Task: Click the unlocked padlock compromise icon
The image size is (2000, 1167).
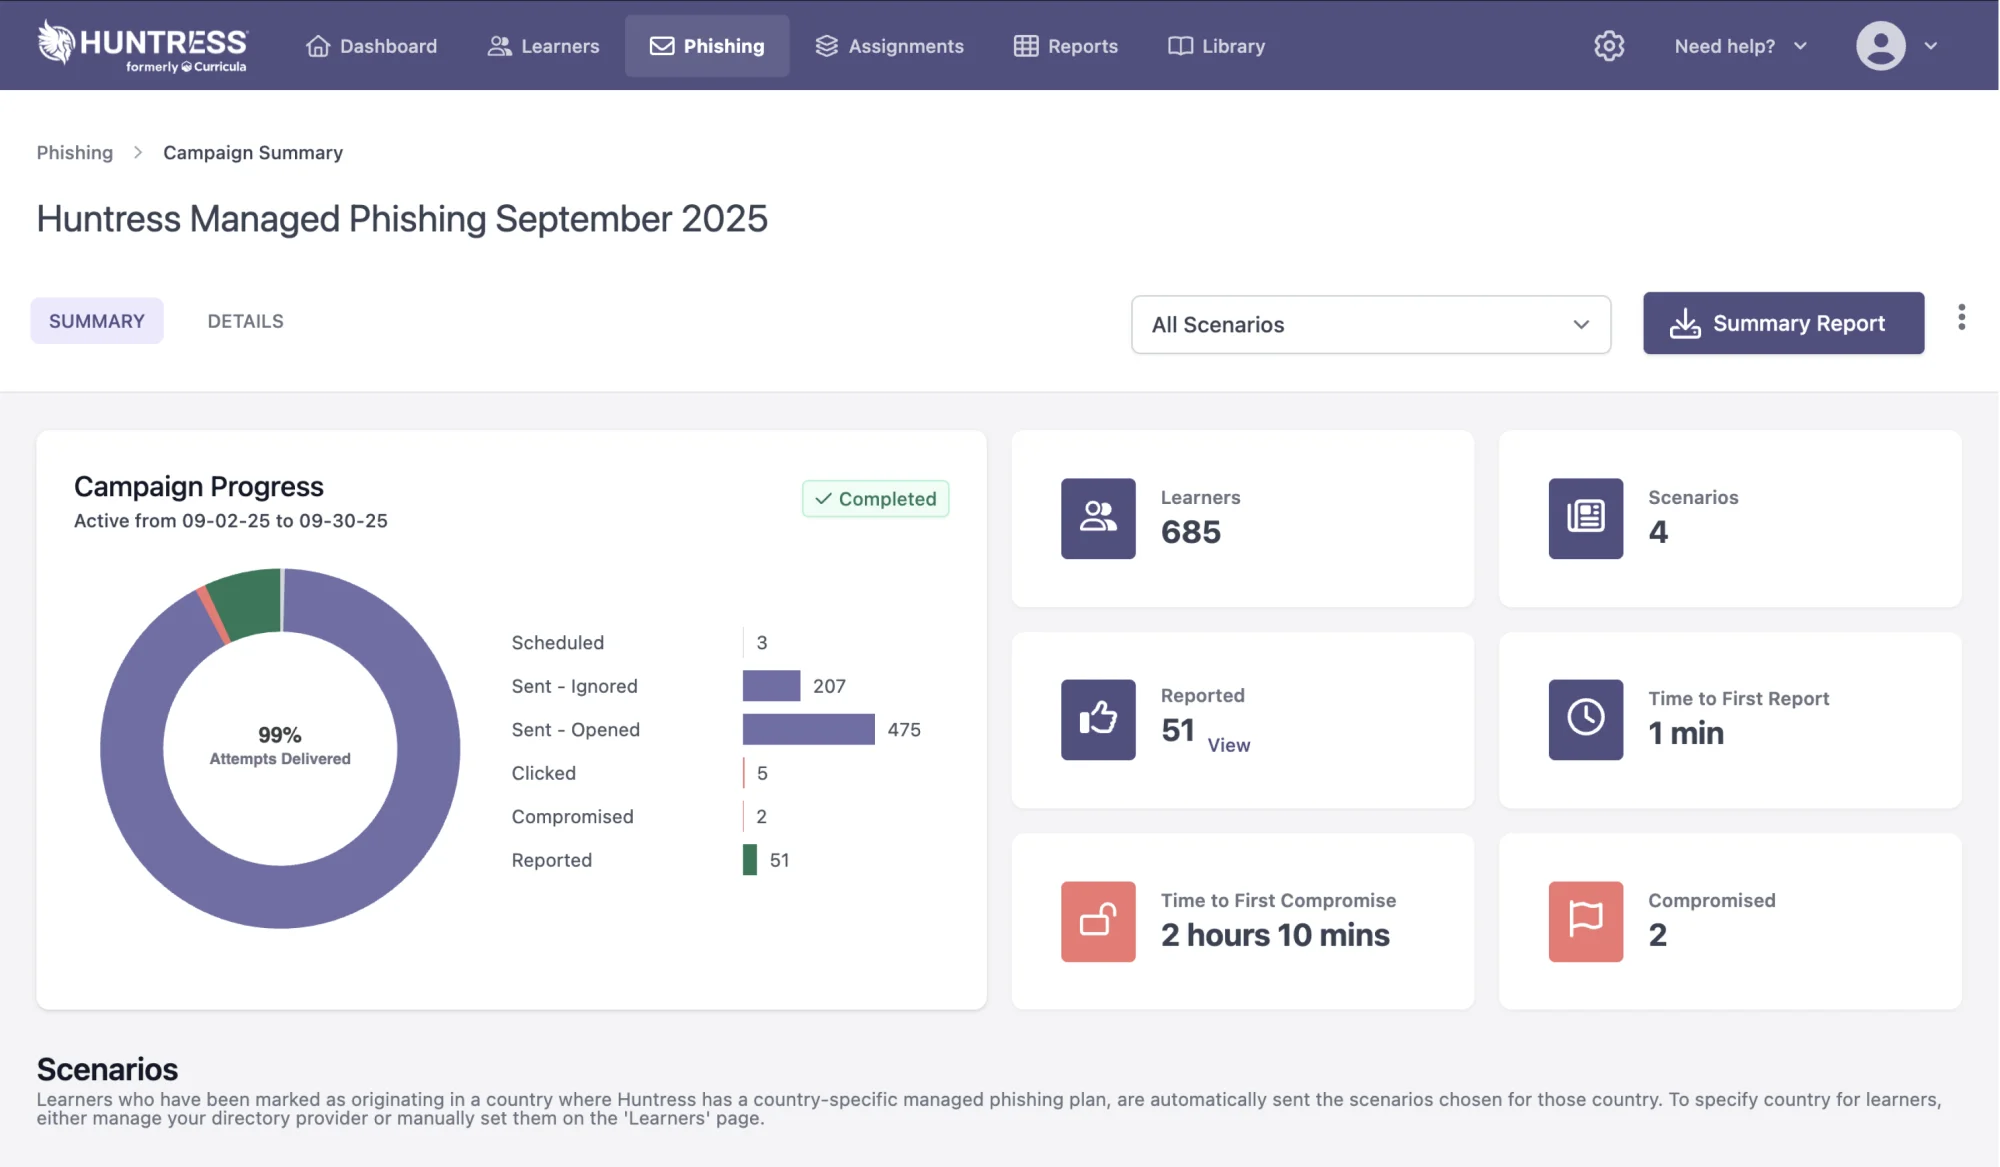Action: [1098, 921]
